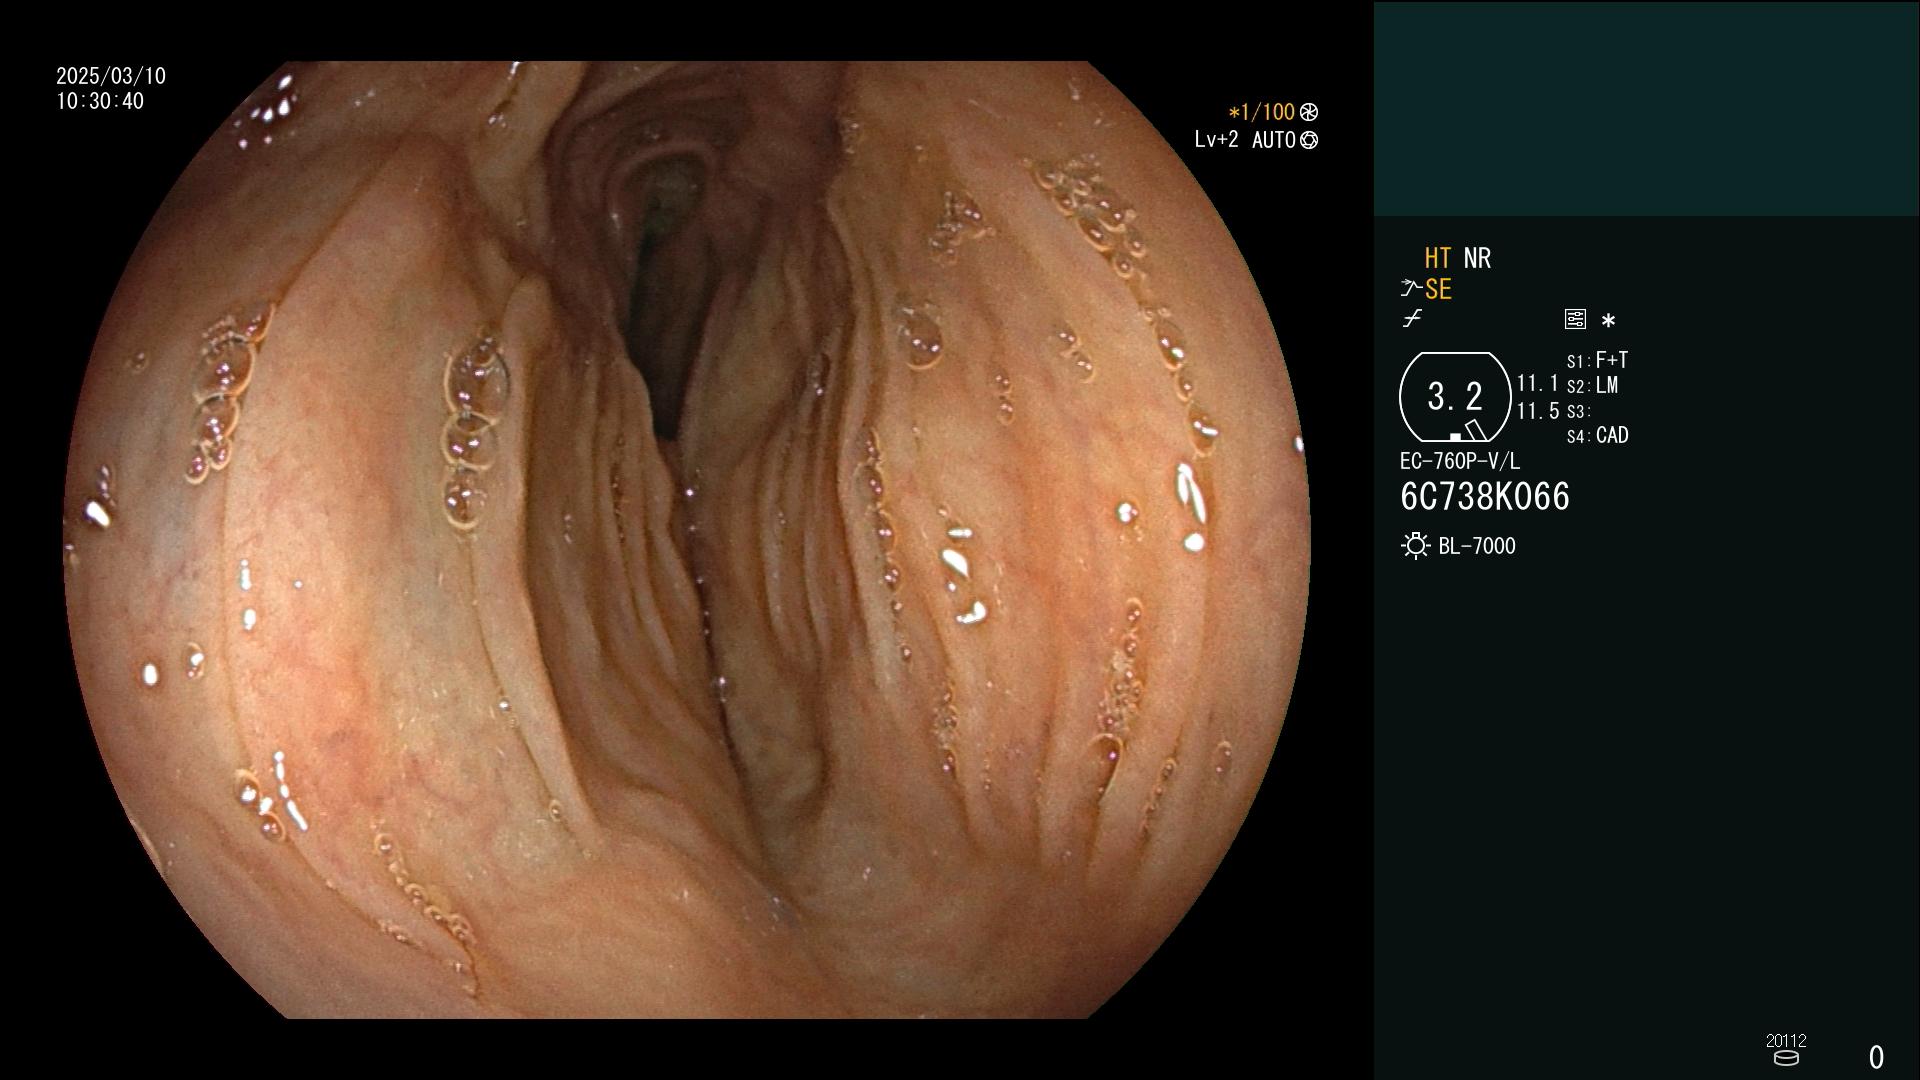Click the 11.1 diameter value
This screenshot has width=1920, height=1080.
coord(1538,384)
